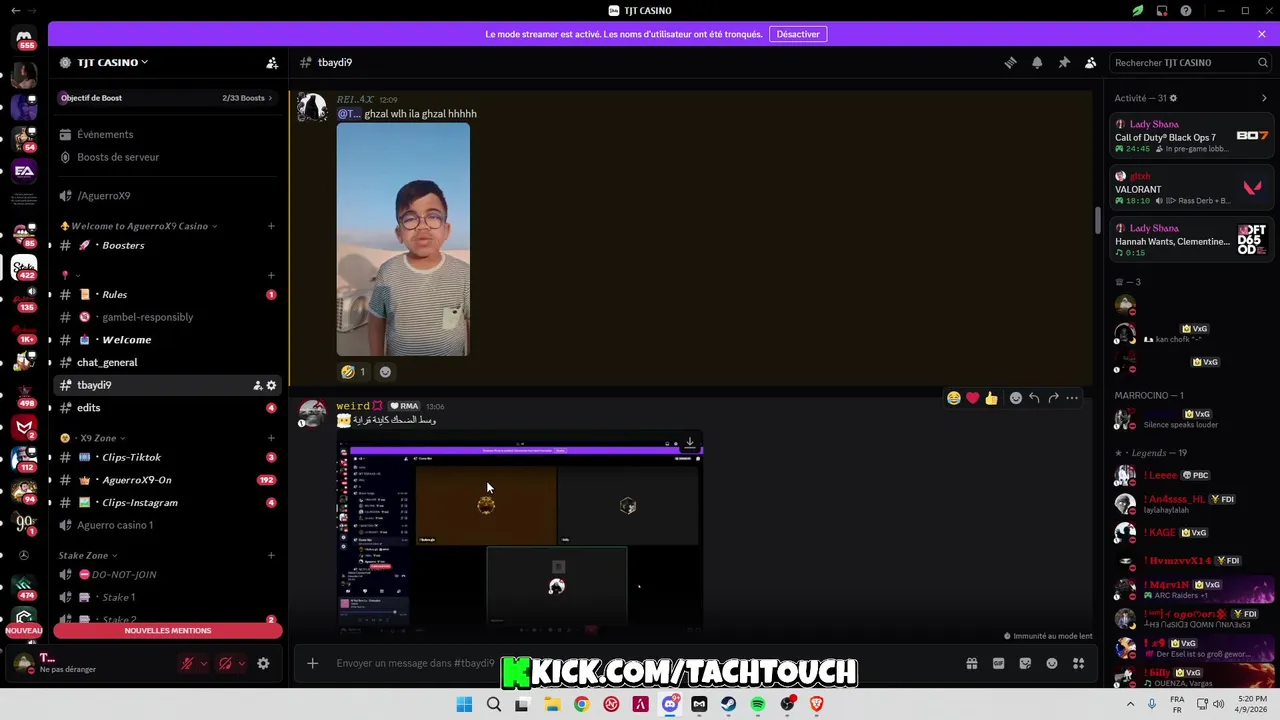Open the gambel-responsibly channel

[x=168, y=317]
